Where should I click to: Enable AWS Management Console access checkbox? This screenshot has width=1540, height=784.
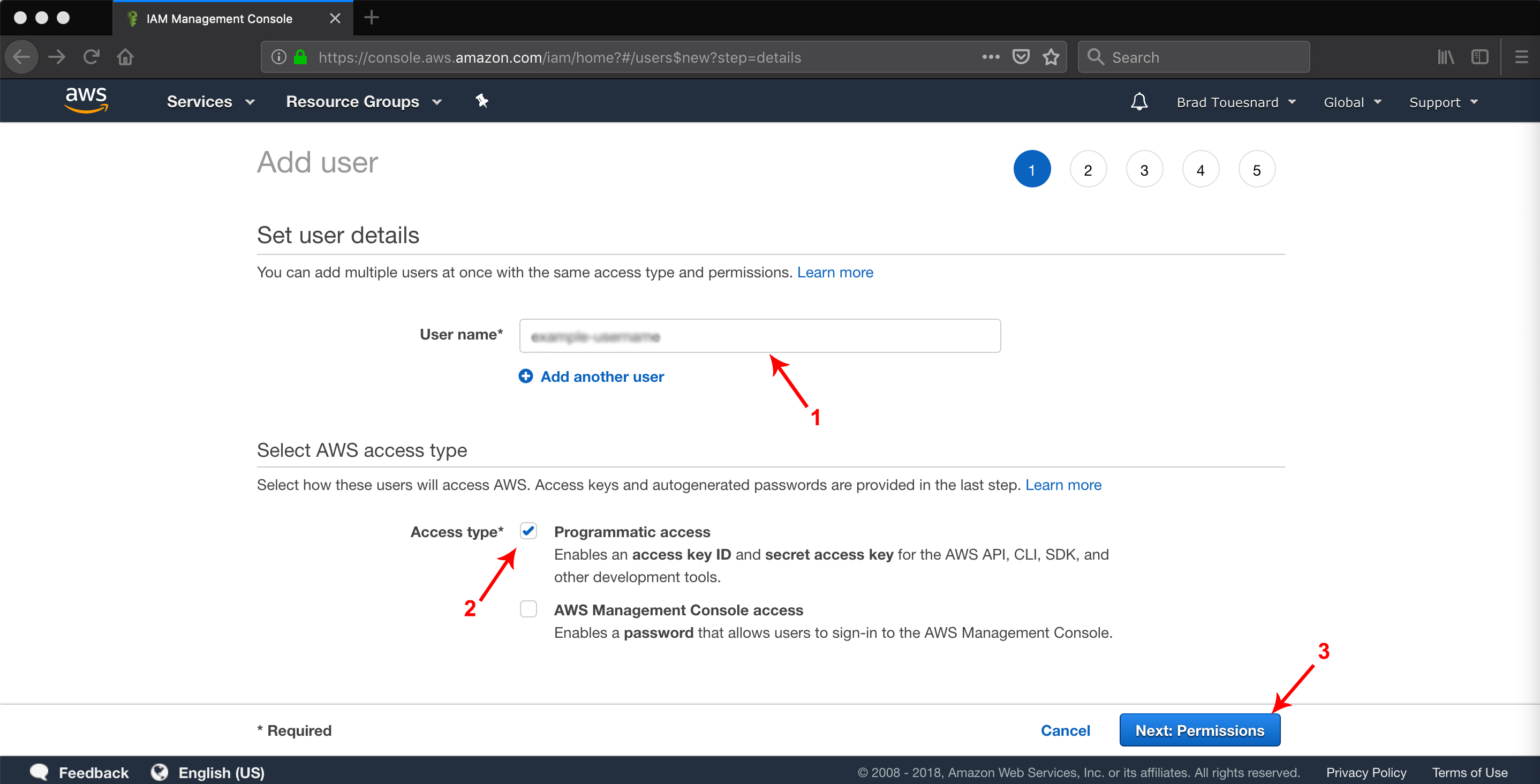pos(528,609)
